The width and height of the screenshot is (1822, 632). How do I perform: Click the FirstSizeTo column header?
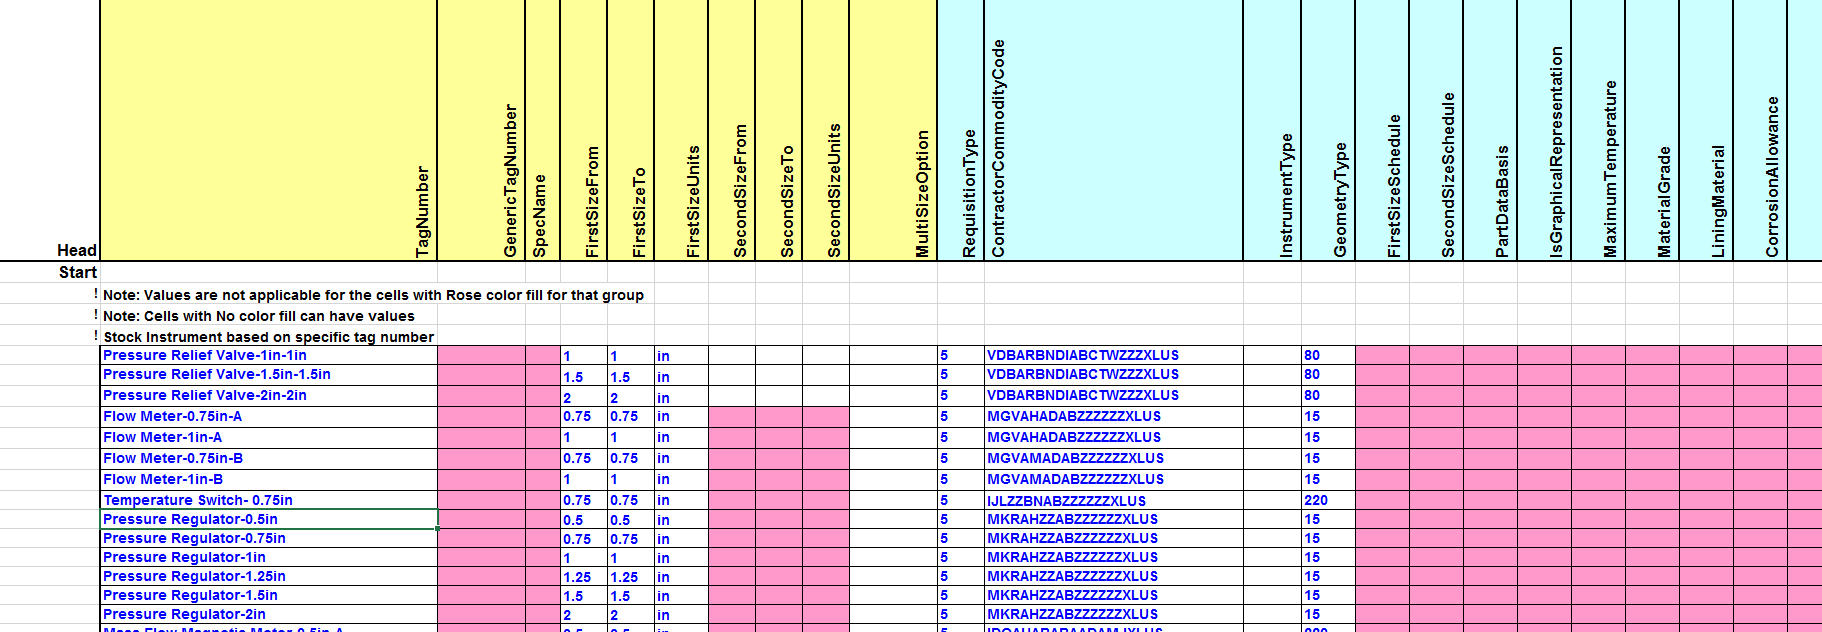tap(631, 130)
